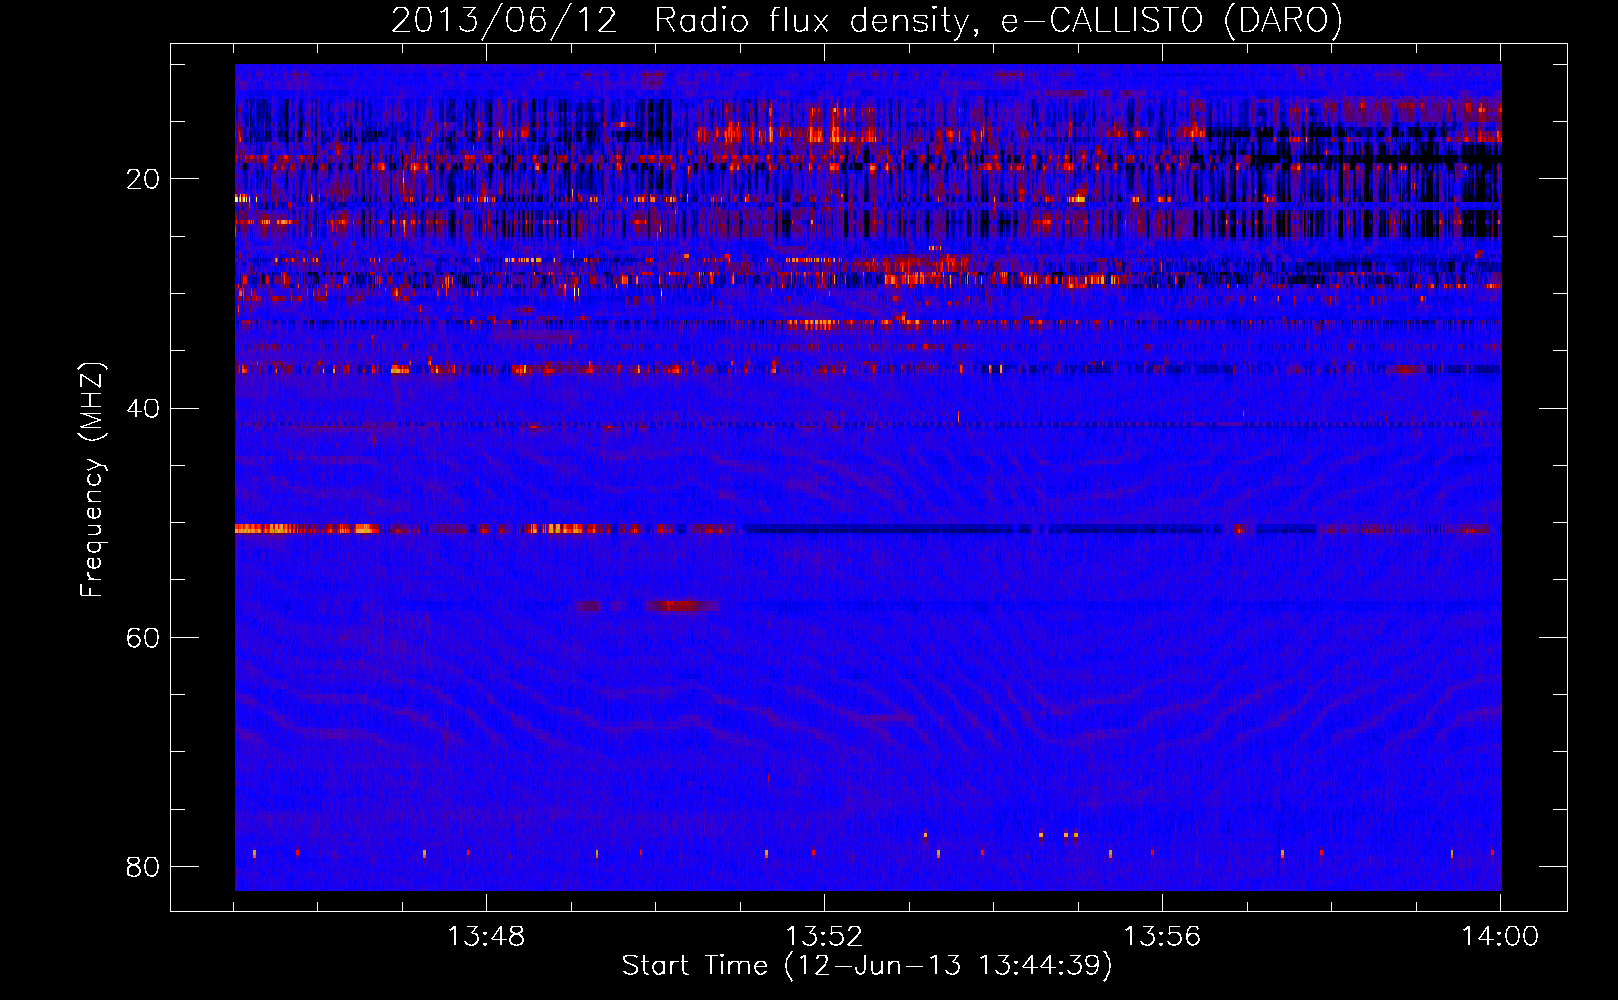The height and width of the screenshot is (1000, 1618).
Task: Click the '40' frequency tick label
Action: pyautogui.click(x=143, y=408)
